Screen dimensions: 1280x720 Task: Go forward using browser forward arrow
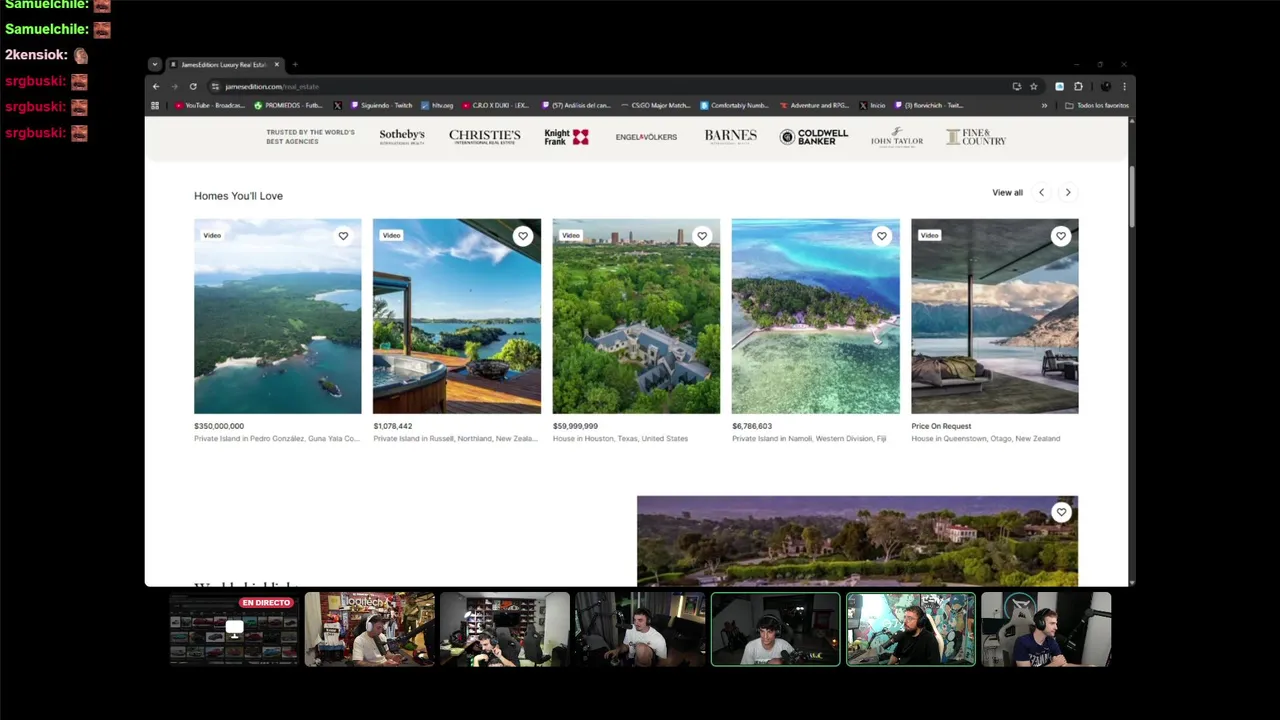[x=174, y=86]
